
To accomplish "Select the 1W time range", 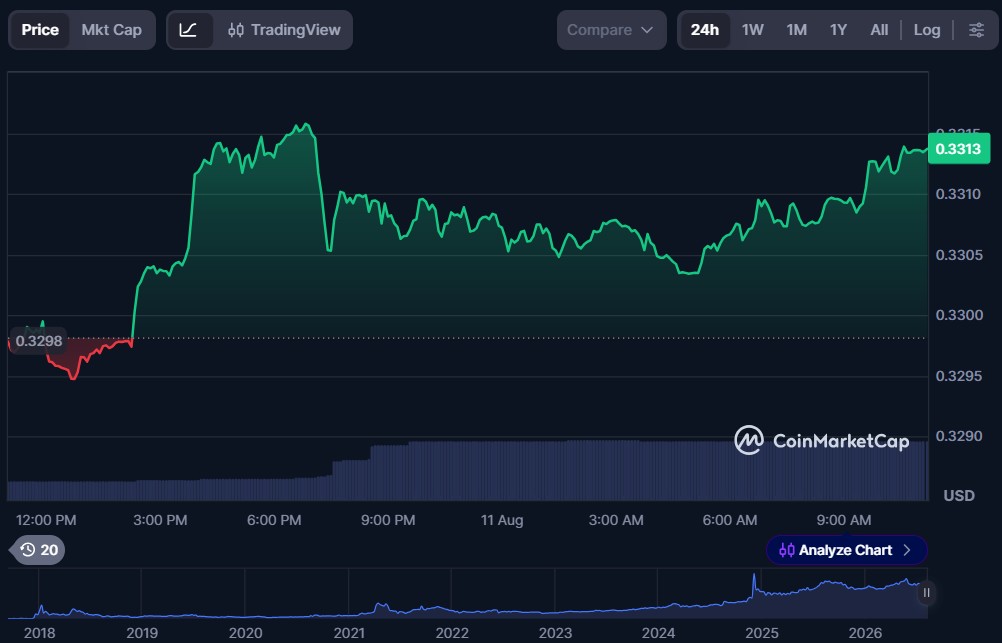I will [752, 30].
